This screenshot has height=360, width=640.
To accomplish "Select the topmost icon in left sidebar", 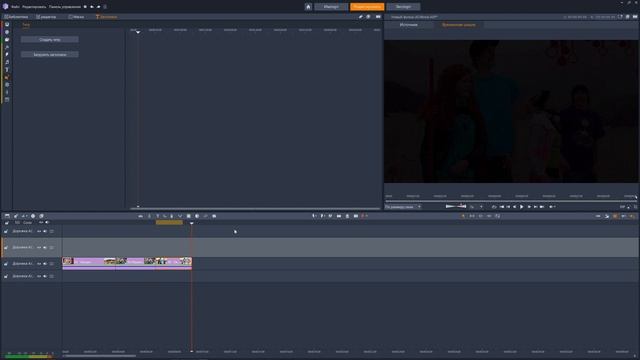I will pos(7,24).
